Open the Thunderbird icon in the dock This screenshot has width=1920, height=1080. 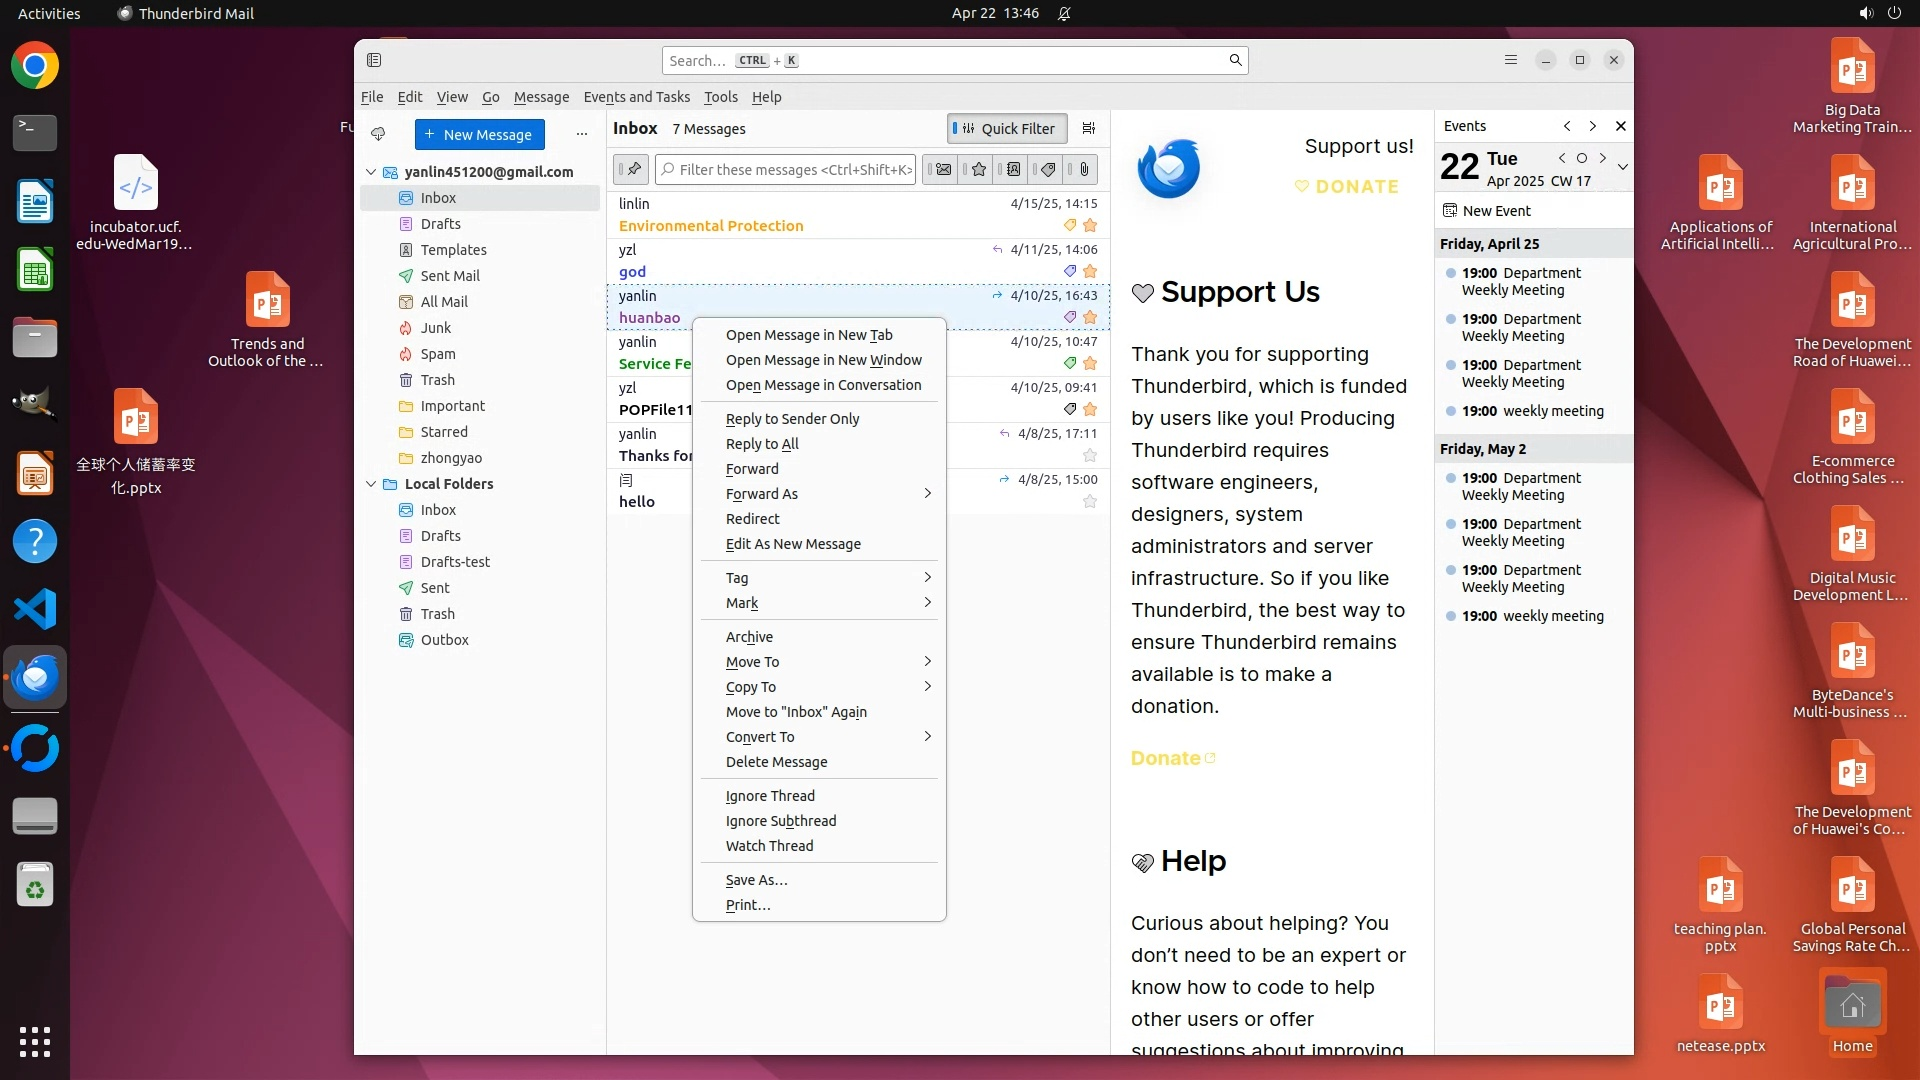pos(35,678)
